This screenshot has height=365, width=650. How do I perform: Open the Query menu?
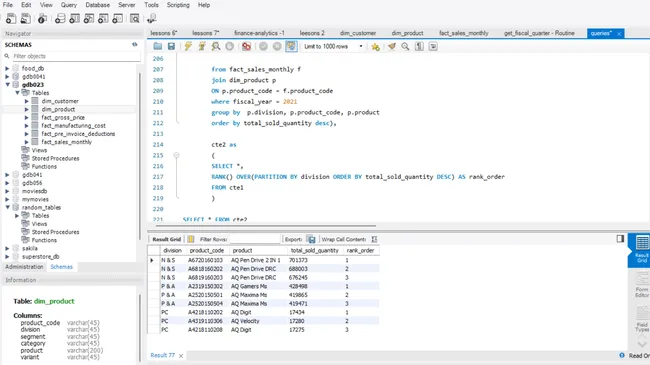68,5
